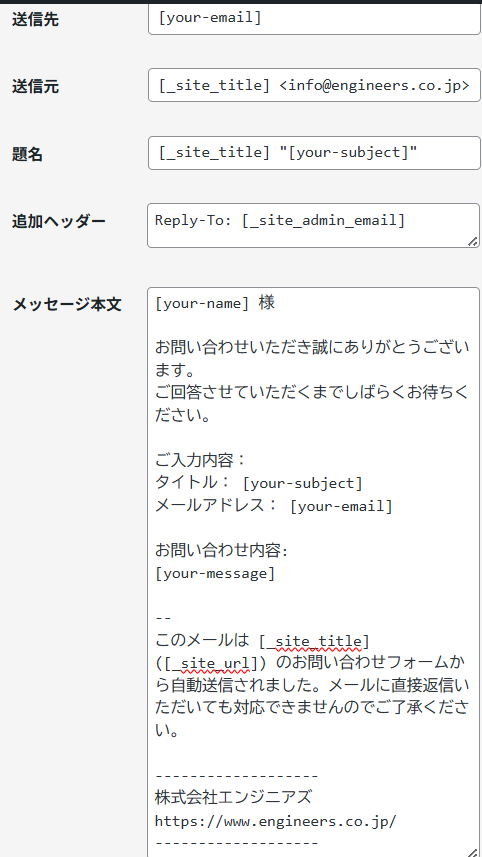The height and width of the screenshot is (857, 482).
Task: Click the 題名 subject input field
Action: point(314,153)
